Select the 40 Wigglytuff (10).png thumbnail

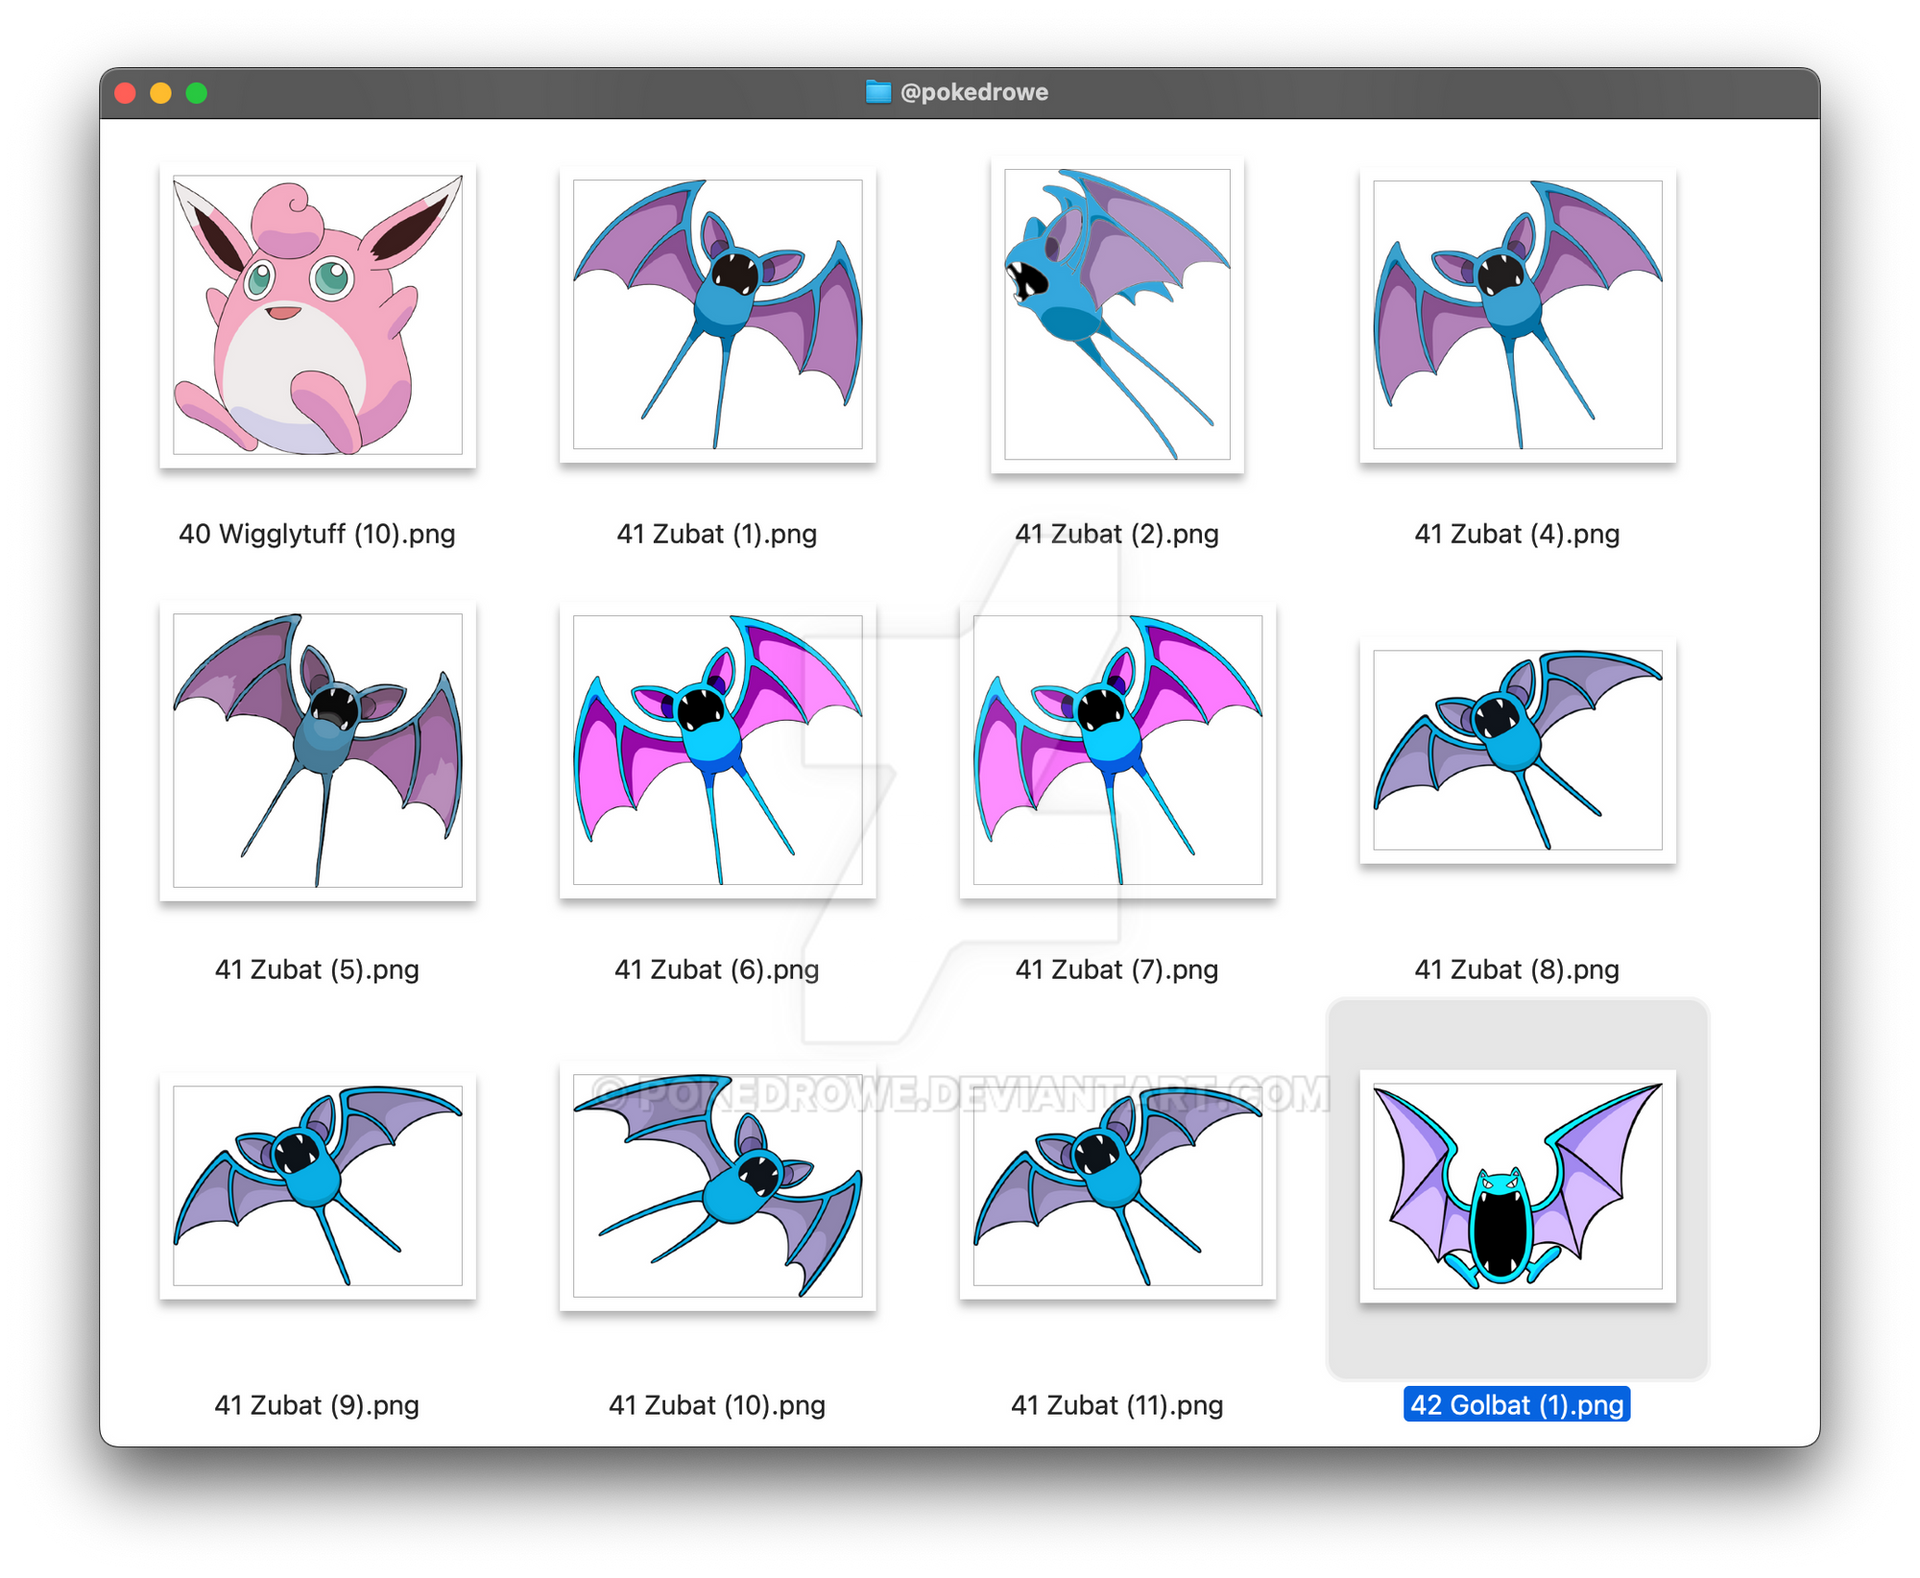[x=317, y=315]
